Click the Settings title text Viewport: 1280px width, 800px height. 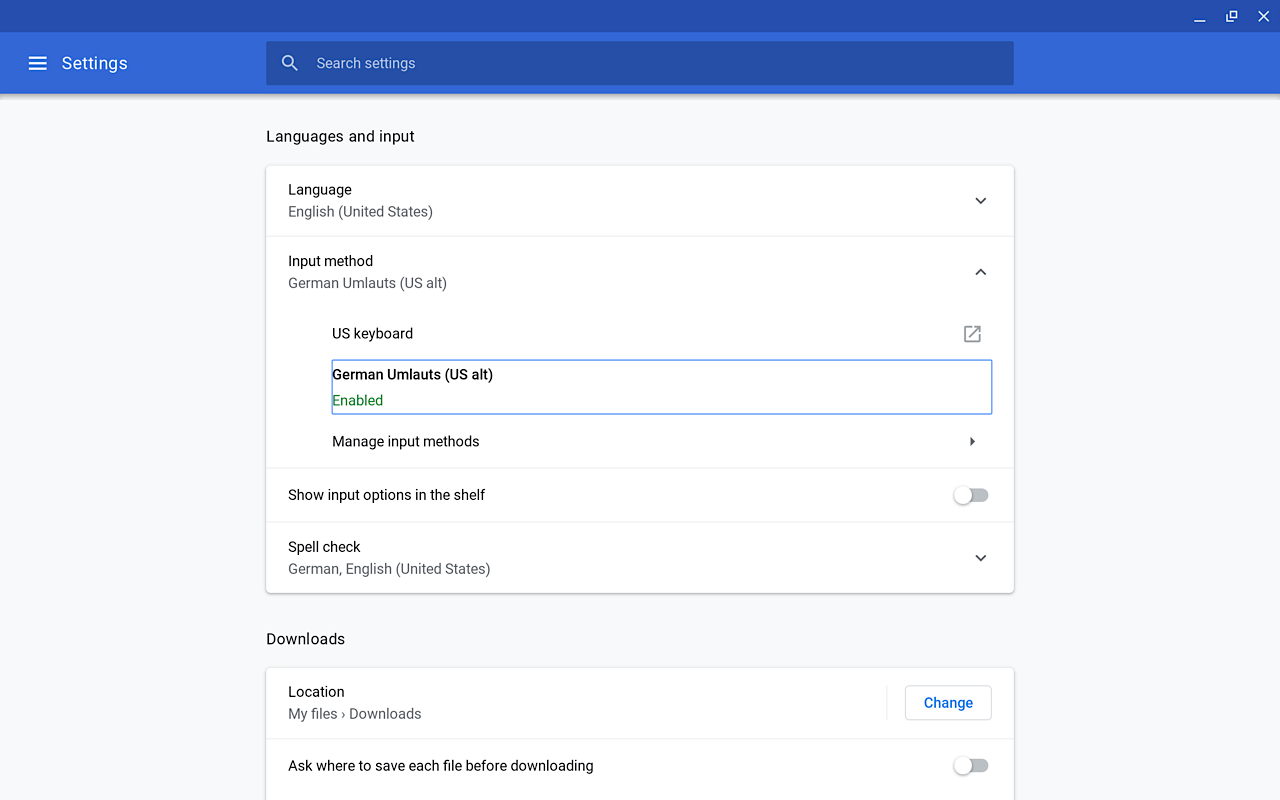point(94,63)
